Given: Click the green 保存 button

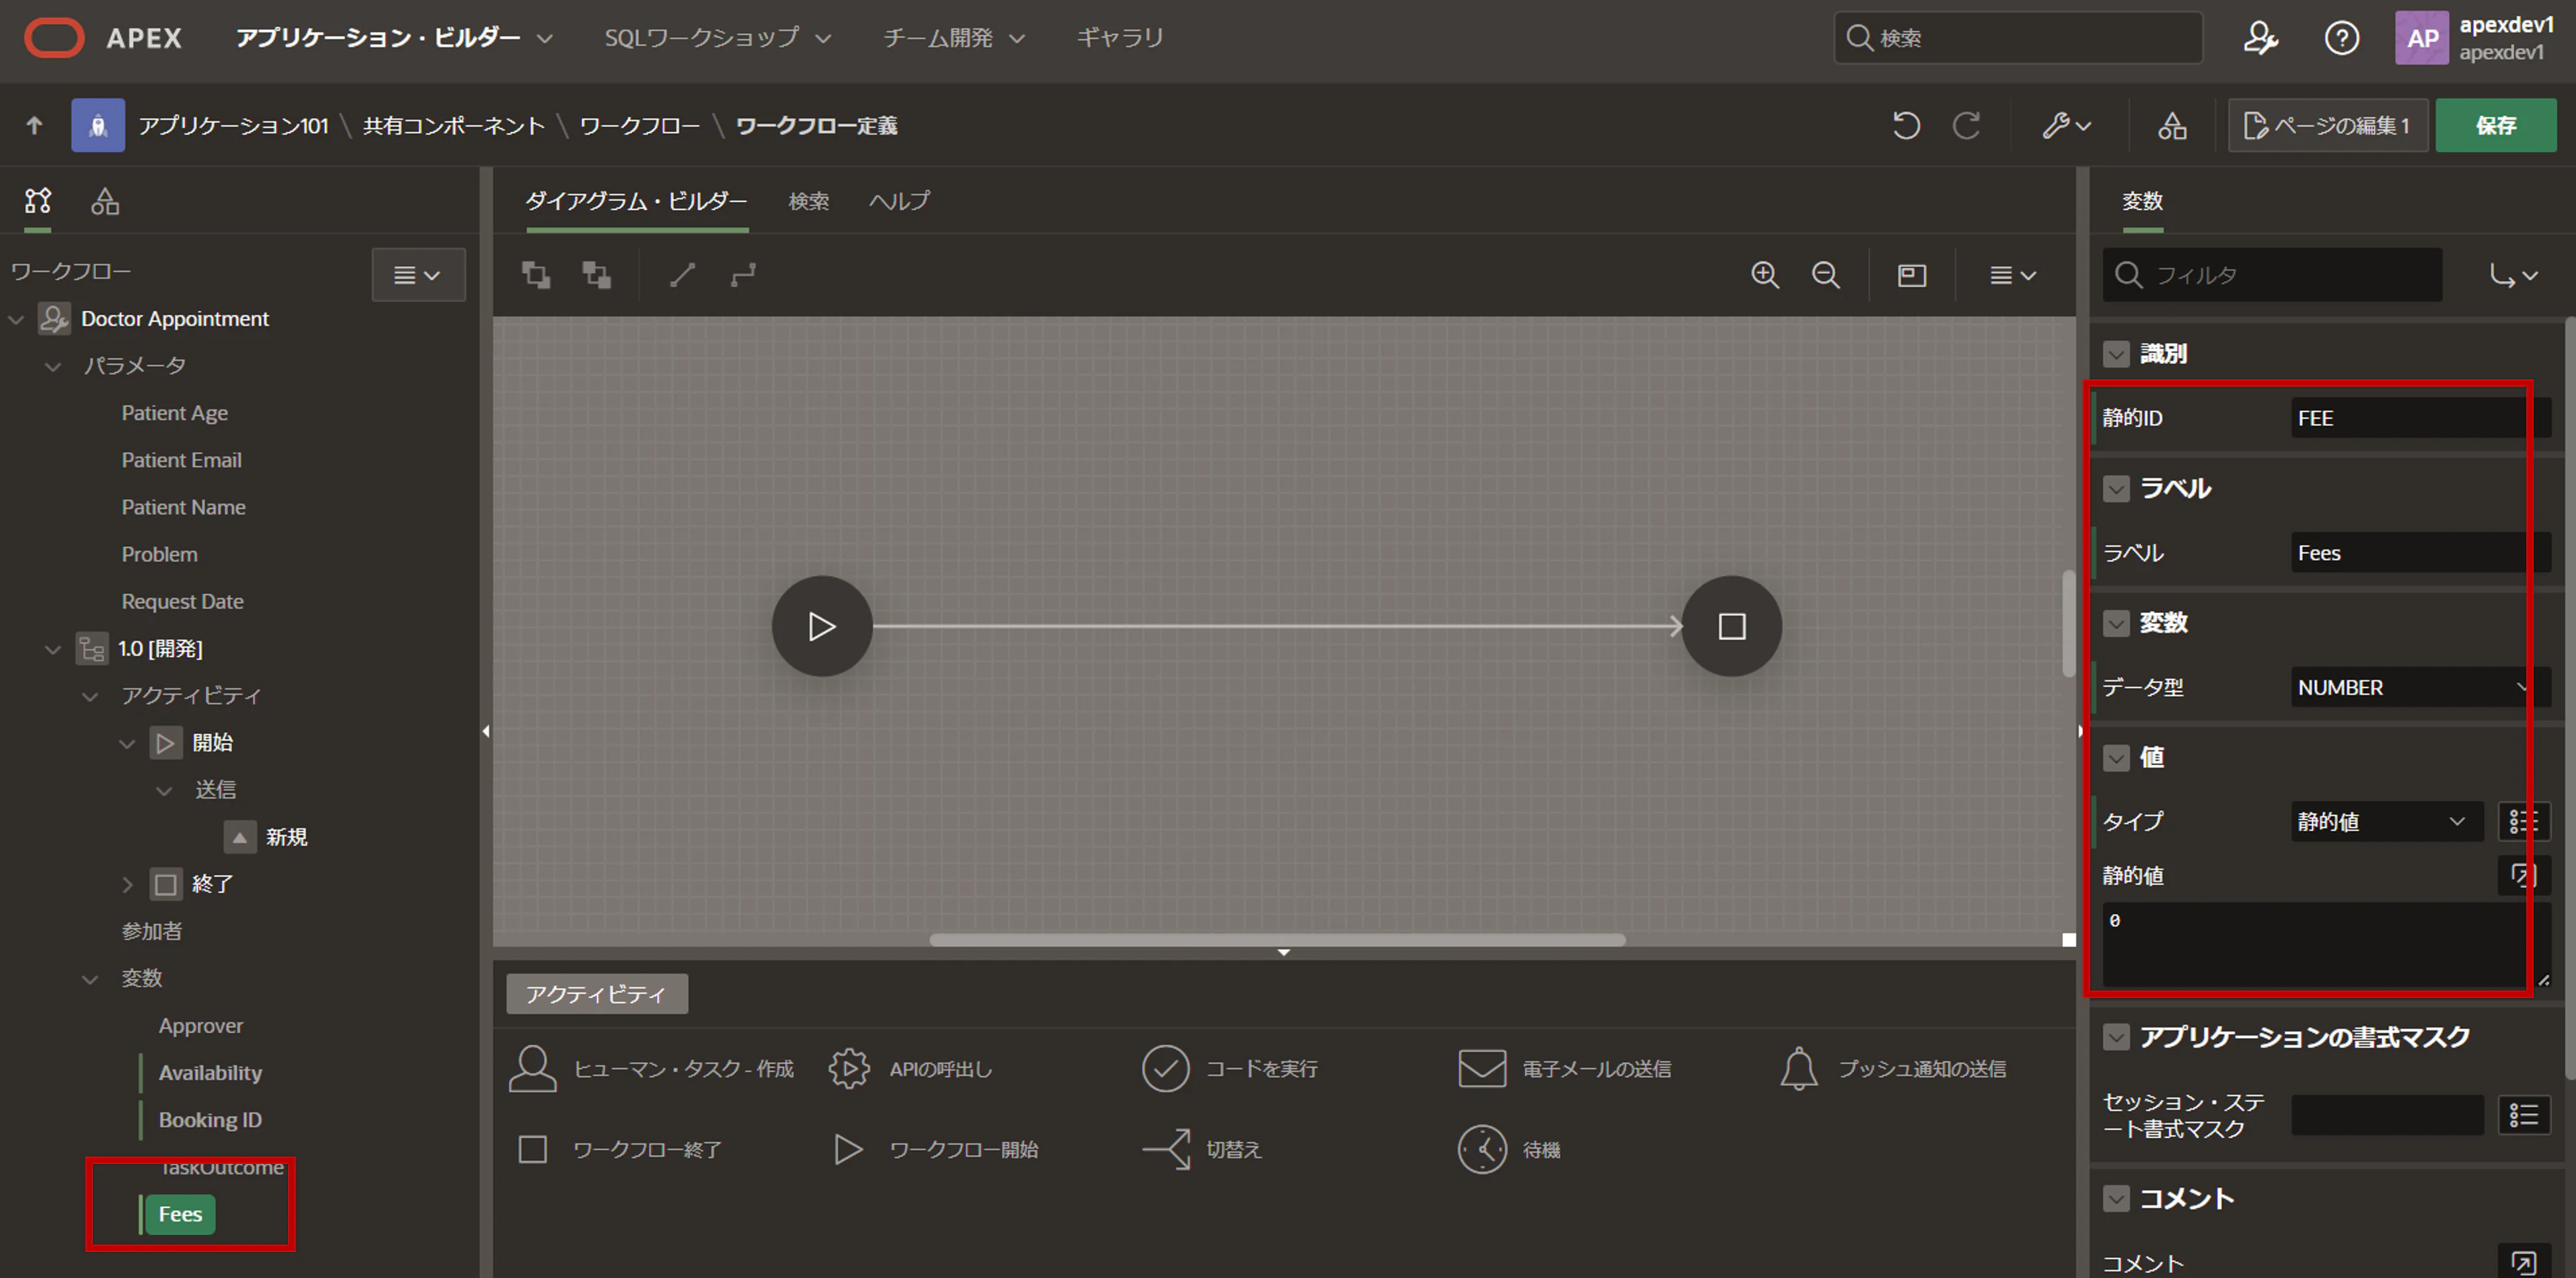Looking at the screenshot, I should [x=2495, y=126].
